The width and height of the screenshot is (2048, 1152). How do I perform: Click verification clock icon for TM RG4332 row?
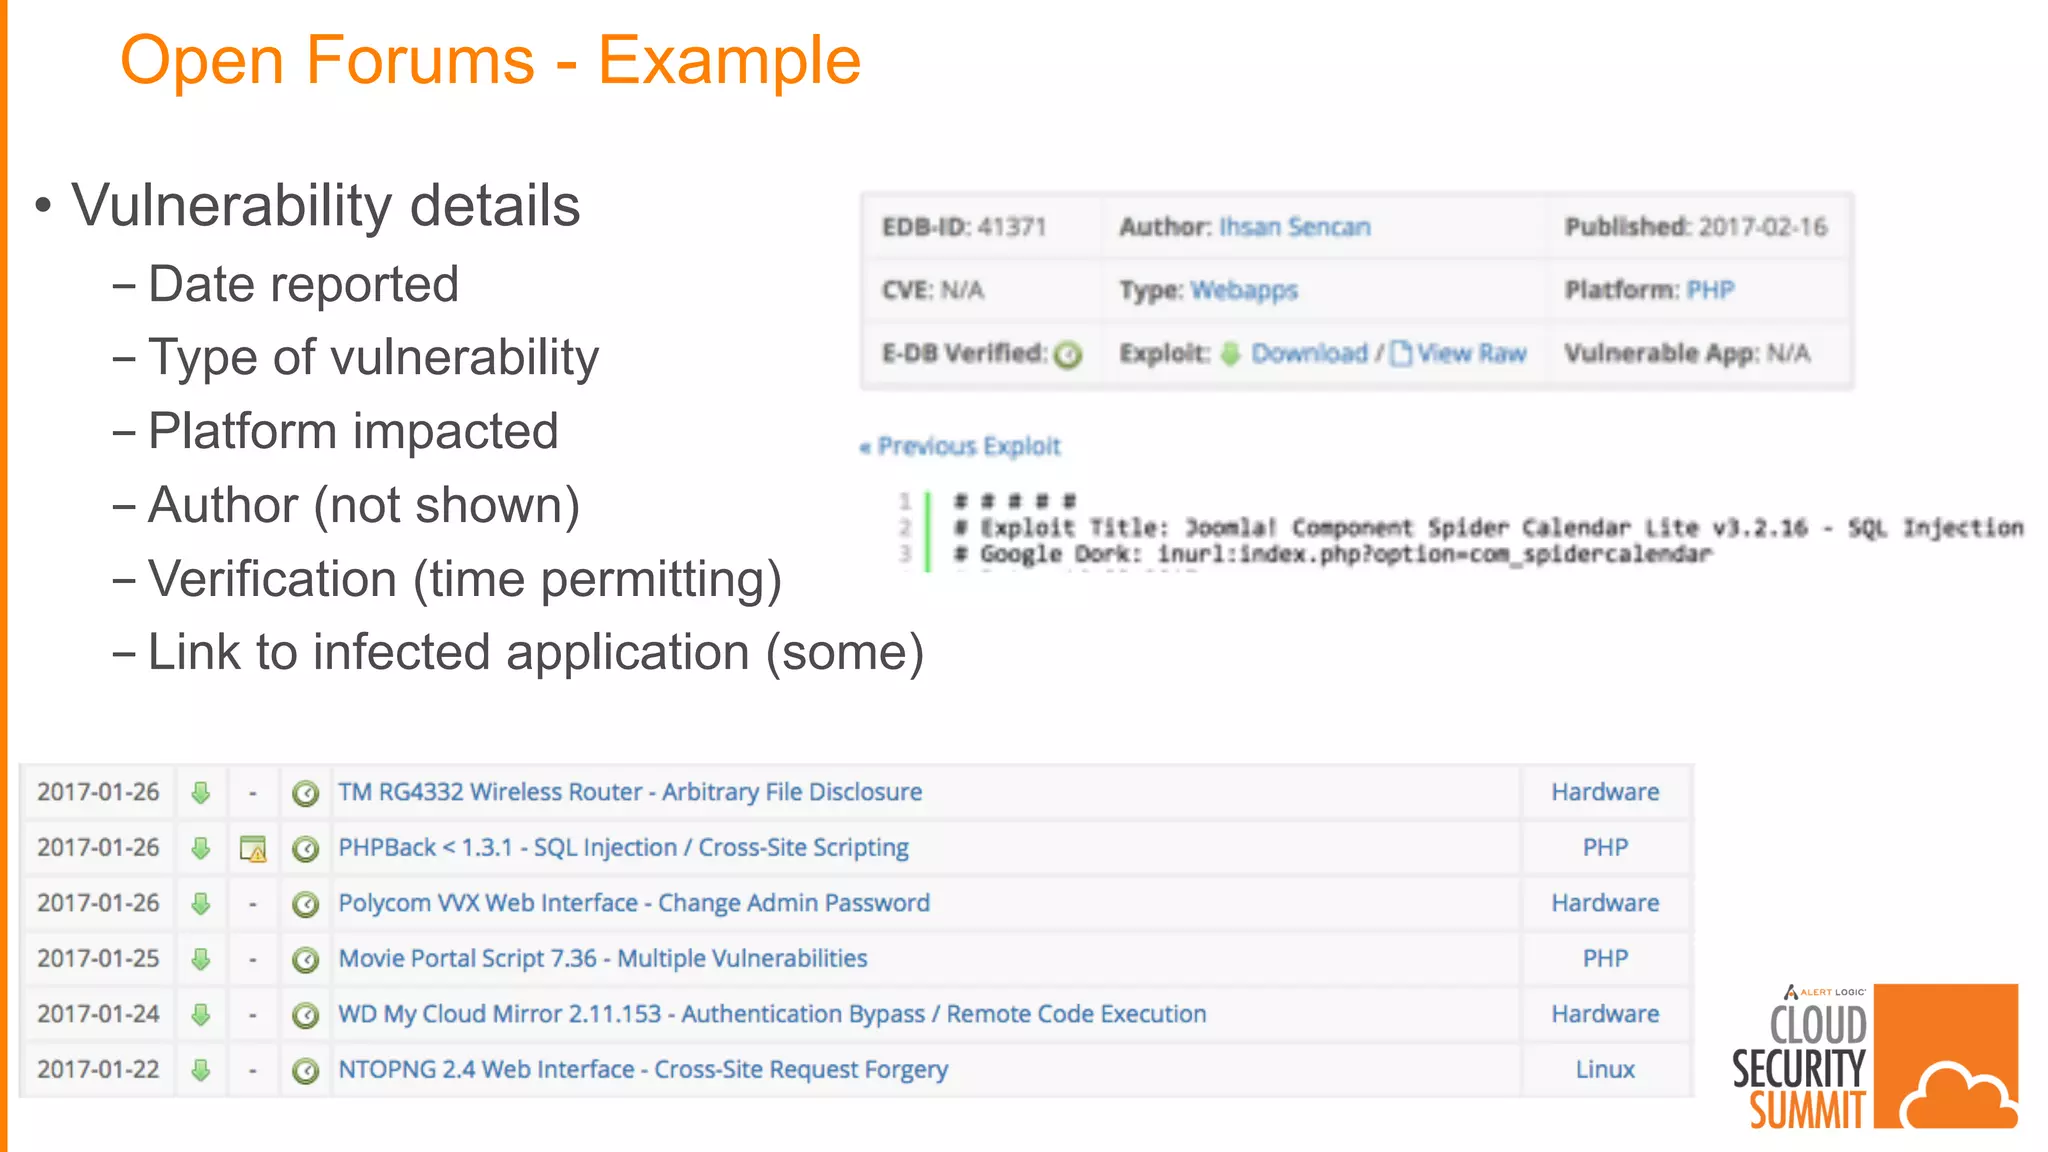[305, 794]
